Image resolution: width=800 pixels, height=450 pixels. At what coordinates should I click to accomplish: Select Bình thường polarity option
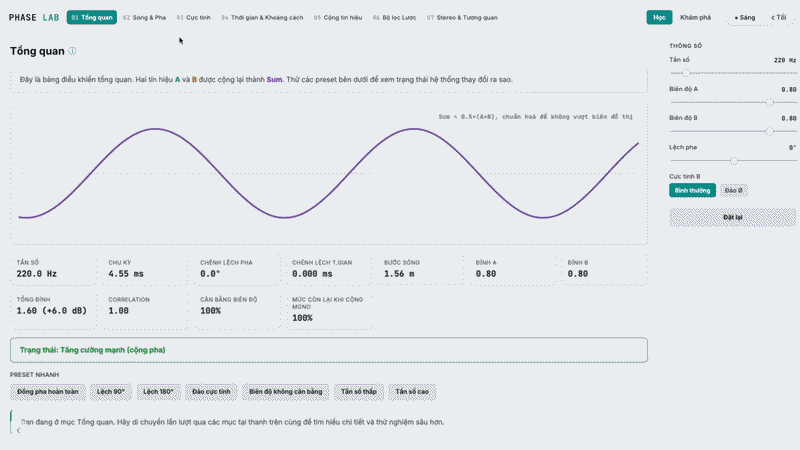click(692, 190)
